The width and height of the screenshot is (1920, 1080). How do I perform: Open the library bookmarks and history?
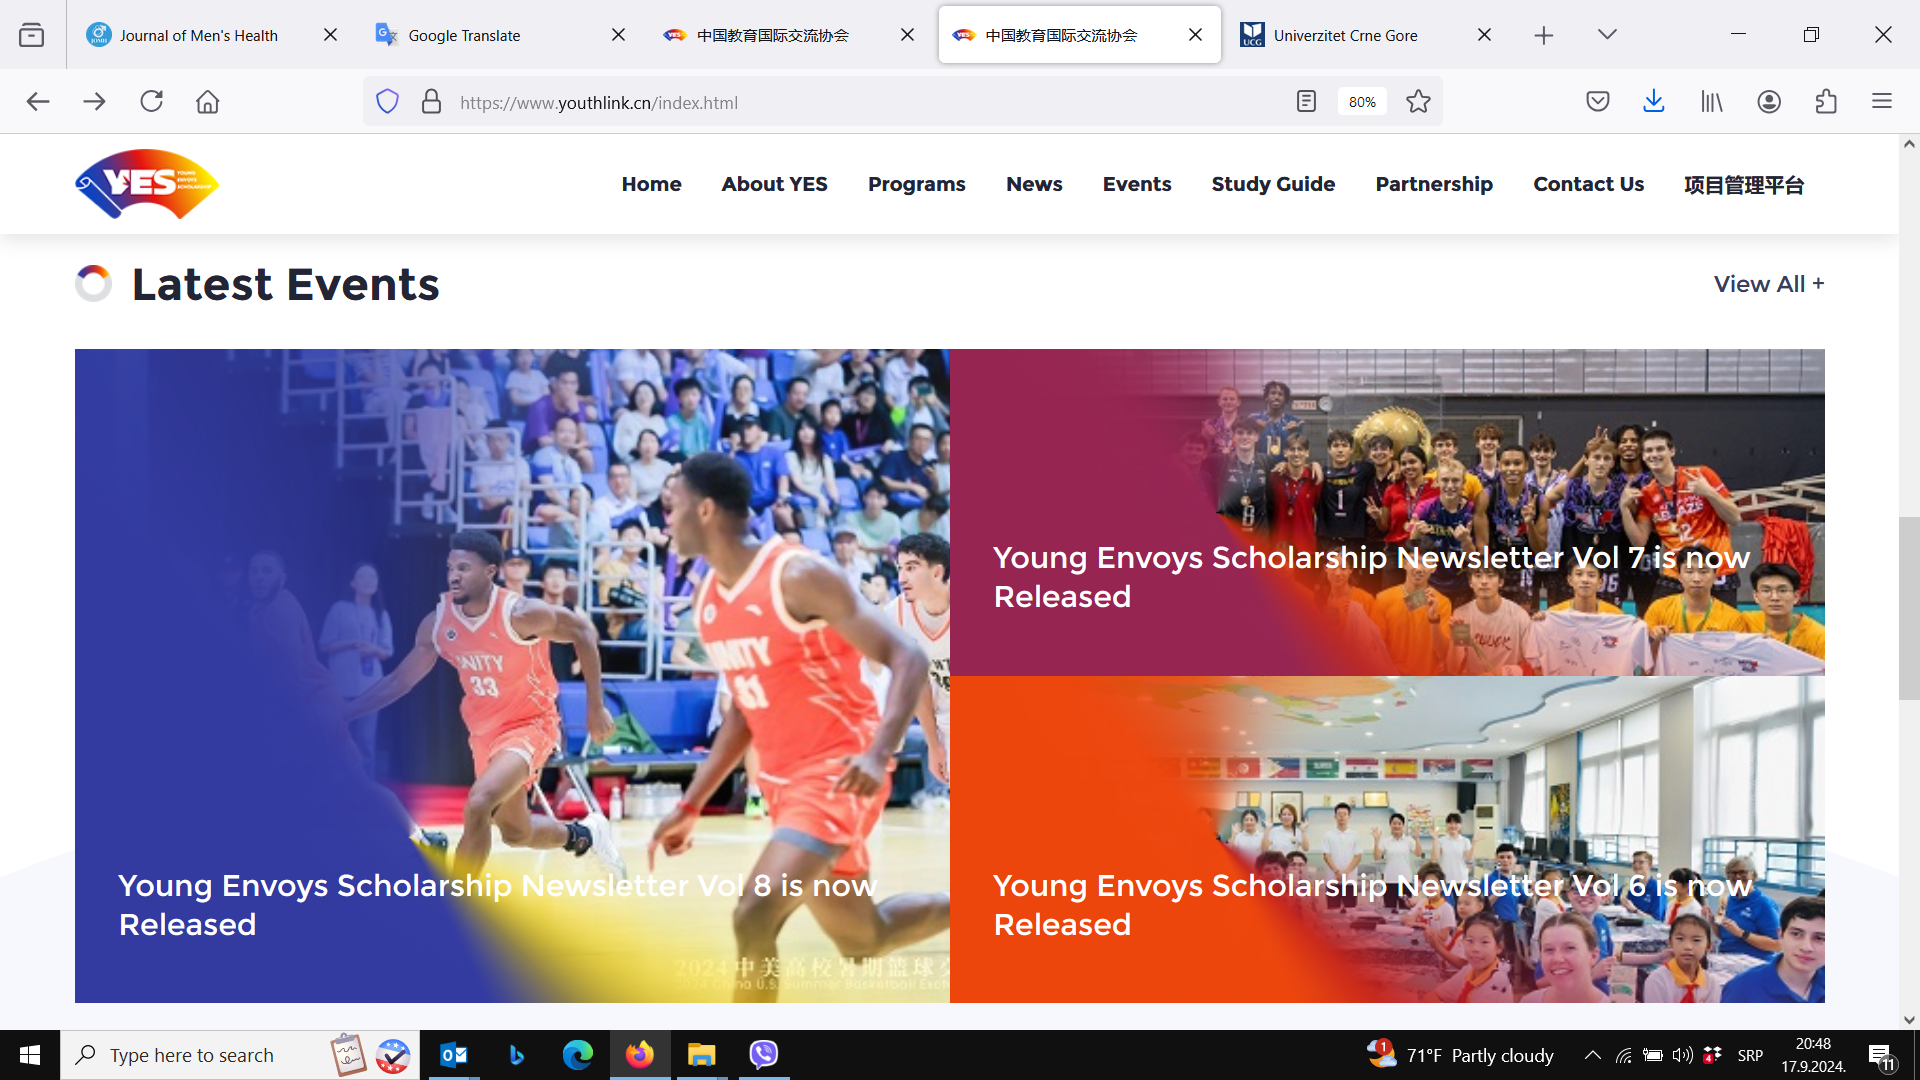pos(1712,102)
